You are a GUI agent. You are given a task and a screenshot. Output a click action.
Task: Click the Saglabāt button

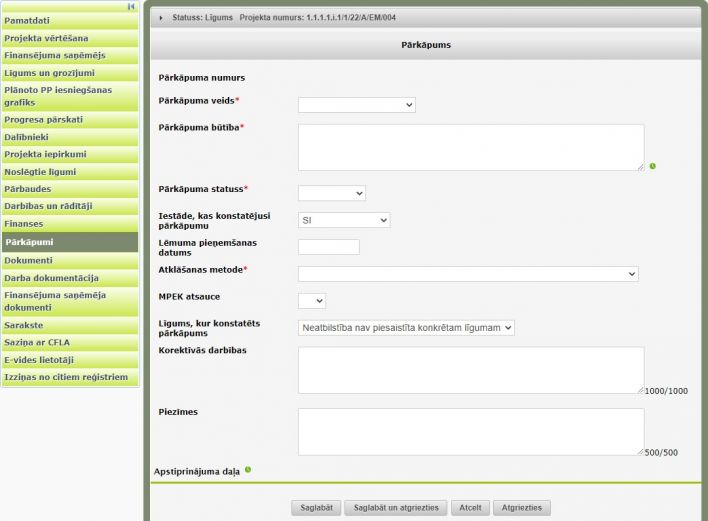(316, 508)
